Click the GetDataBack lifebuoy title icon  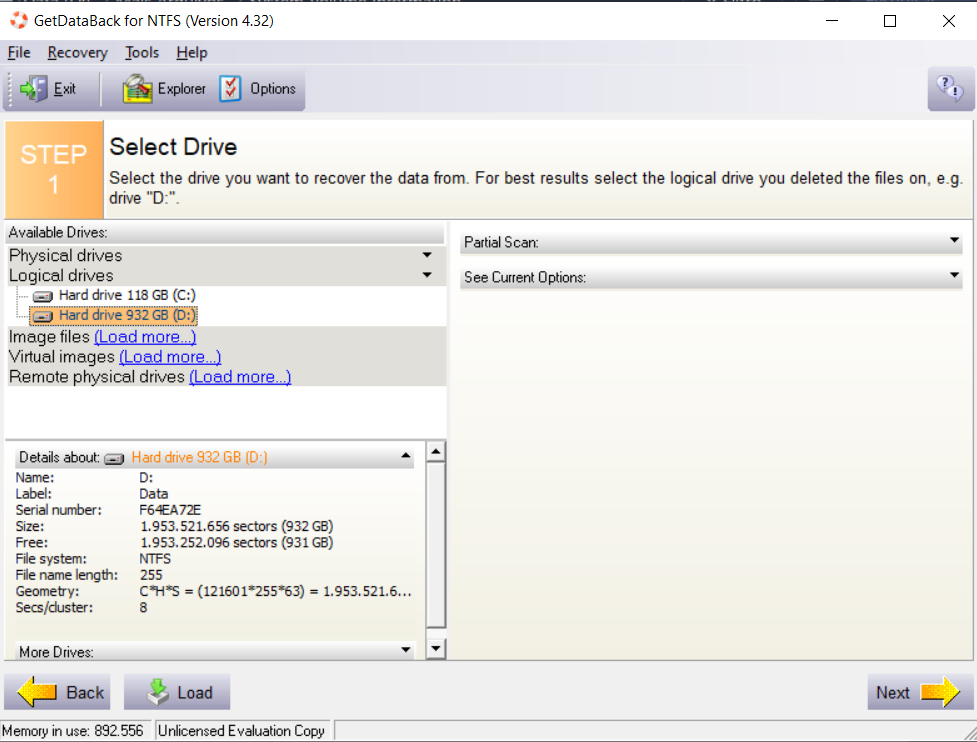(x=19, y=21)
